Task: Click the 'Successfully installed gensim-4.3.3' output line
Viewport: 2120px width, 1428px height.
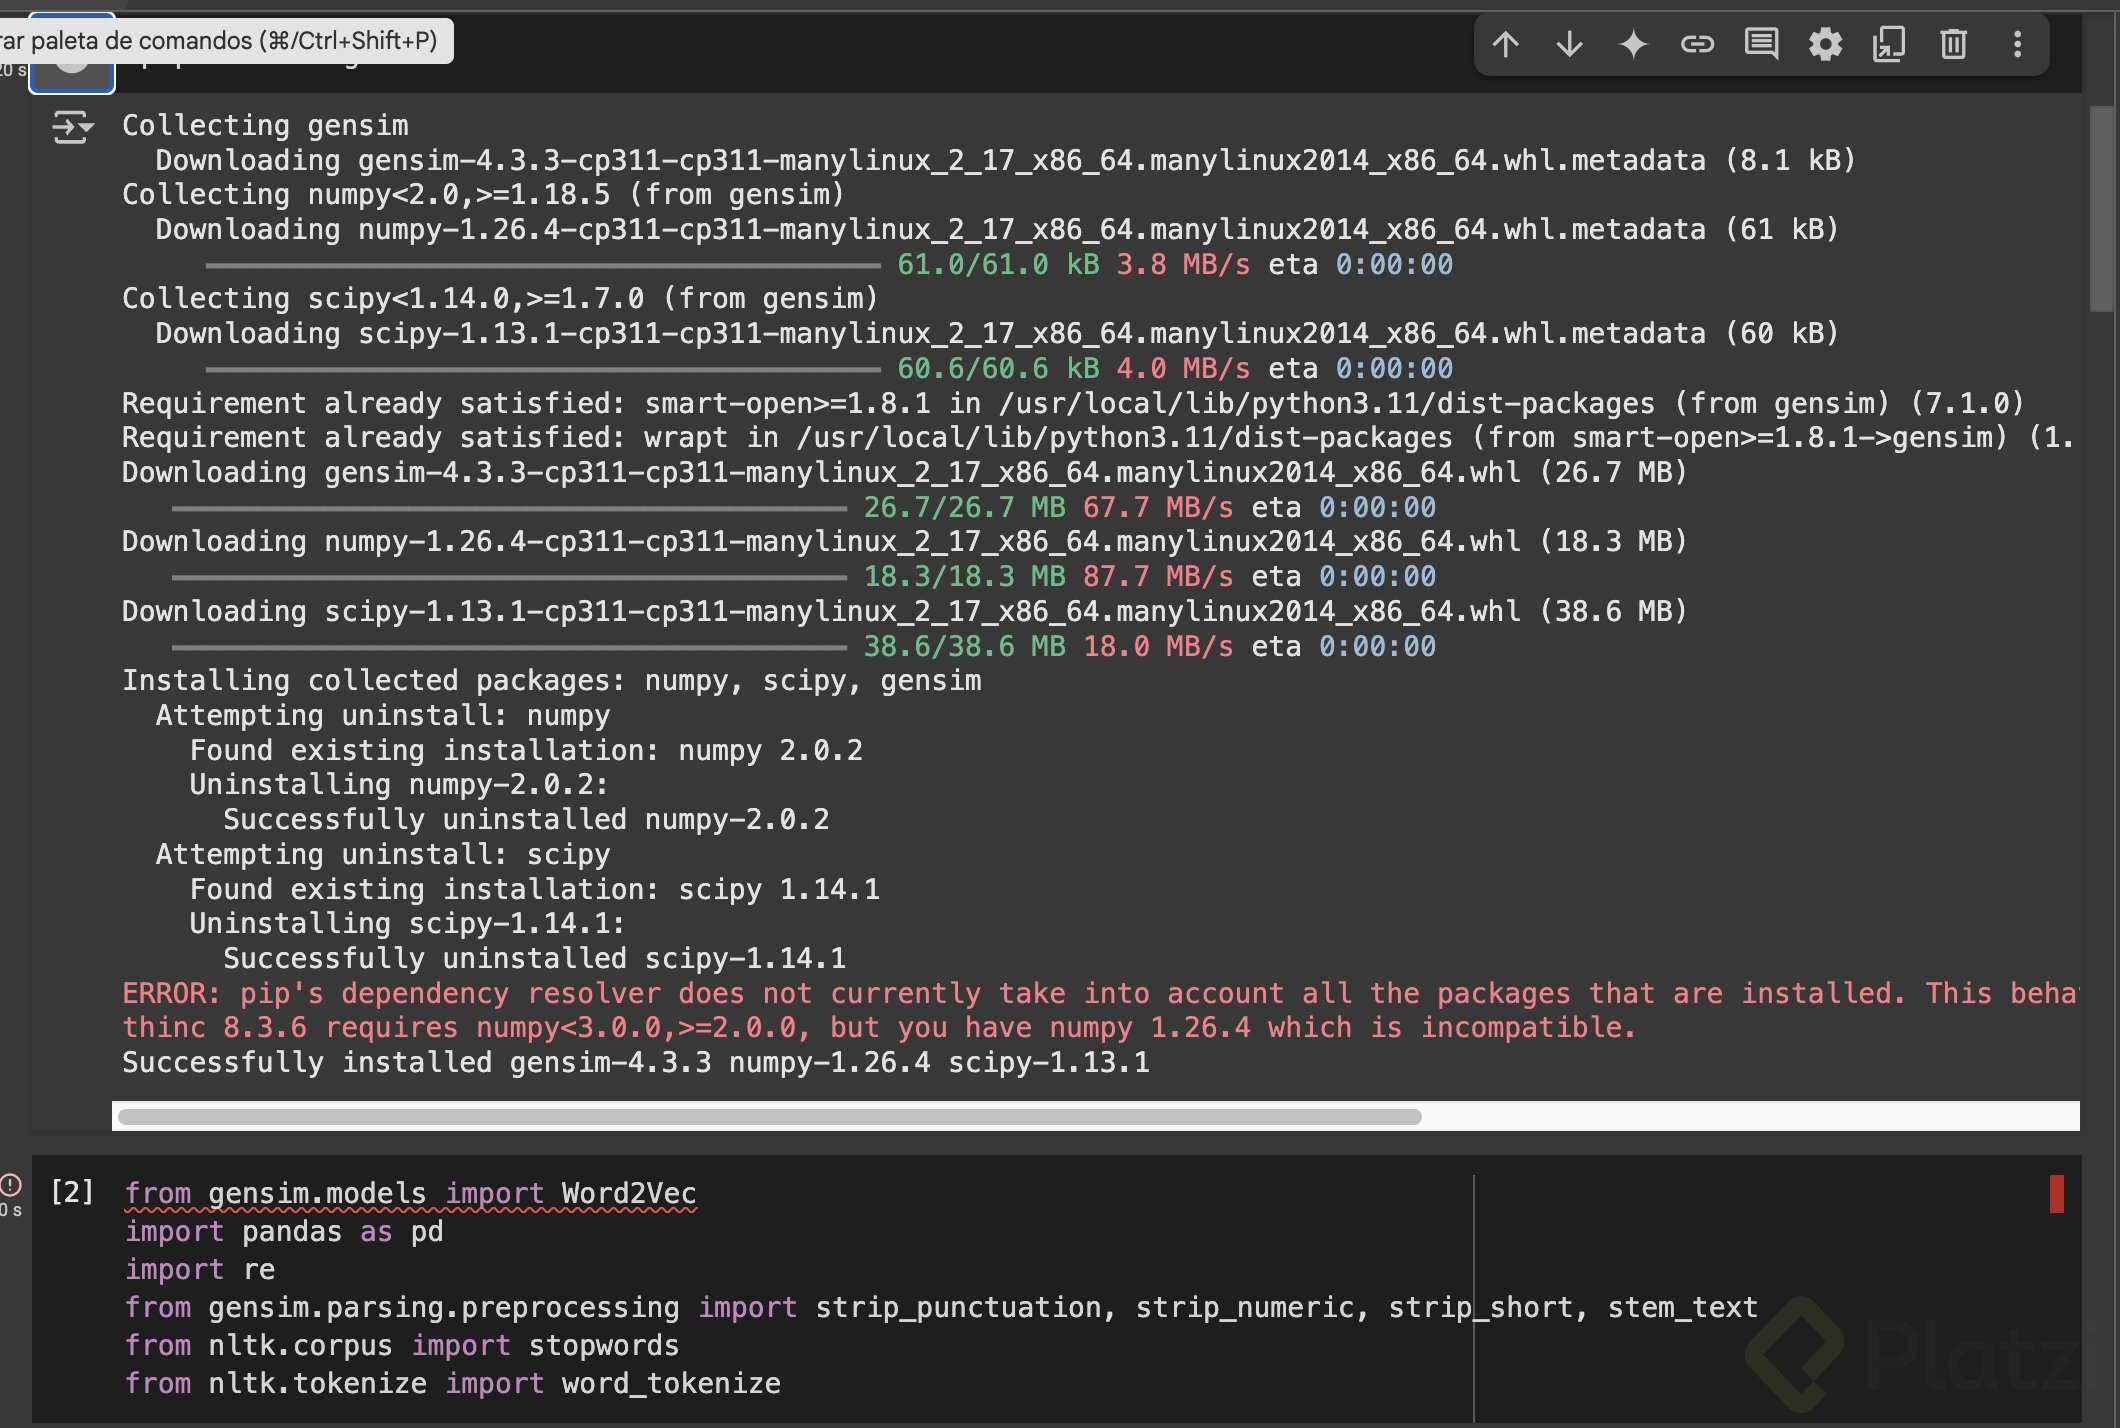Action: (635, 1063)
